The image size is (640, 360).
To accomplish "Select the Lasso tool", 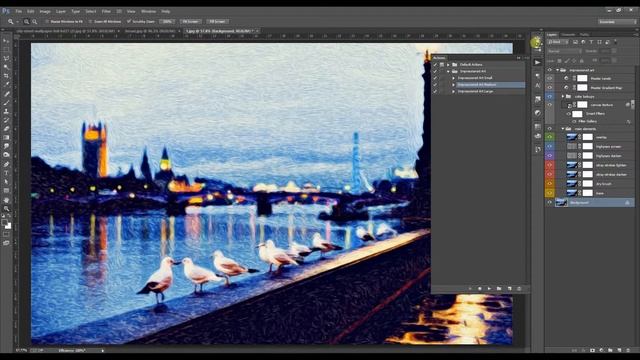I will click(x=6, y=58).
